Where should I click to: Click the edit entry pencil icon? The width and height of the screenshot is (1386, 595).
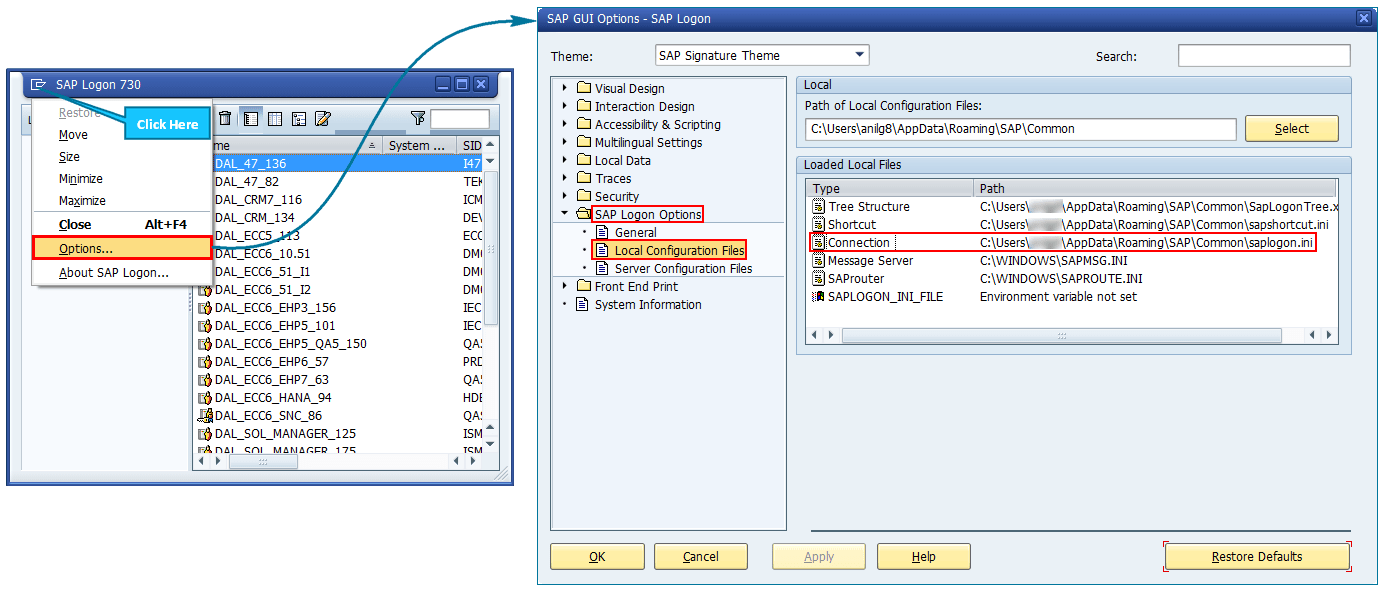point(321,117)
